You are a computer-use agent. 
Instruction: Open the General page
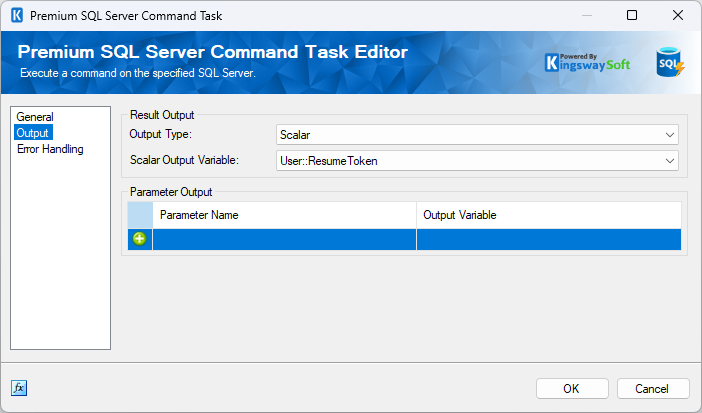pos(35,117)
